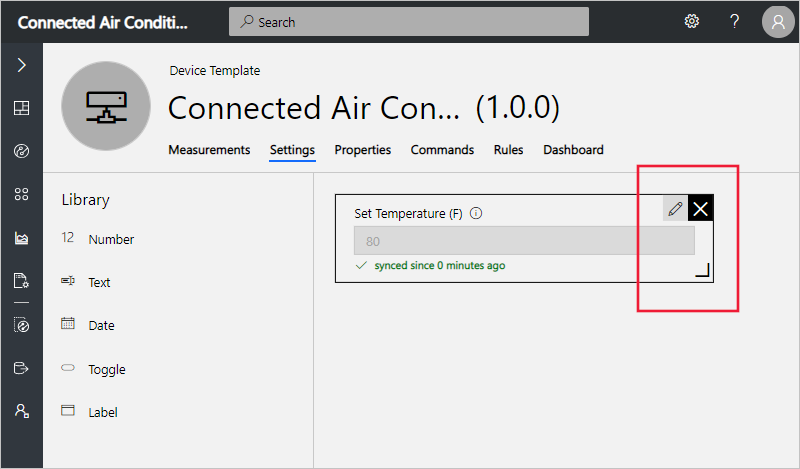800x469 pixels.
Task: Open the Properties tab
Action: [363, 150]
